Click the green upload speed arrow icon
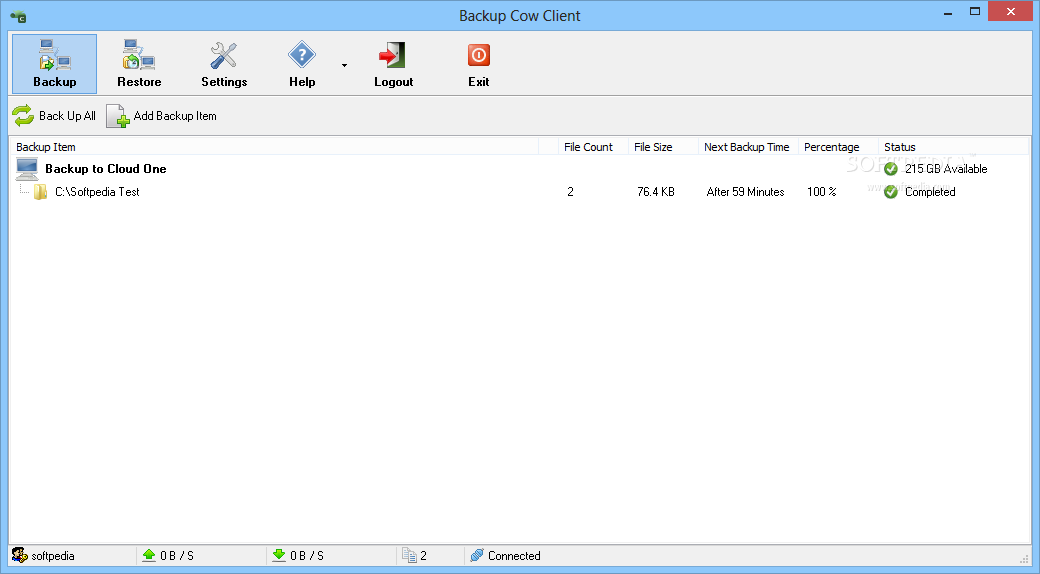 click(x=149, y=555)
